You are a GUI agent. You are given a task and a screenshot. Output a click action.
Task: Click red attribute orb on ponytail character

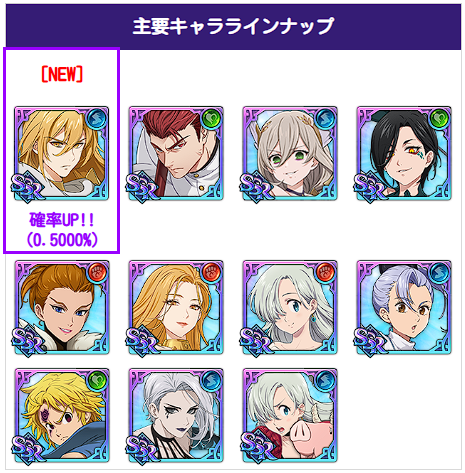pyautogui.click(x=97, y=272)
